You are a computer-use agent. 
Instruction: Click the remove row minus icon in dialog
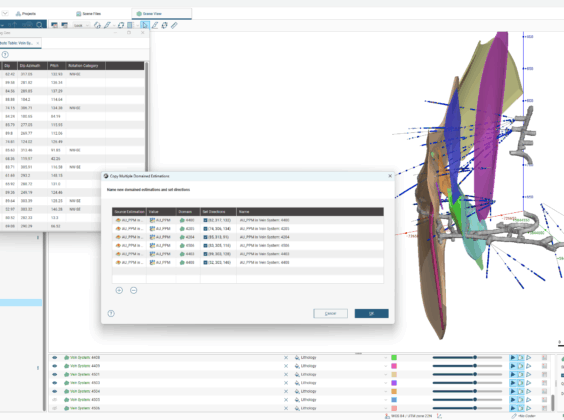point(133,290)
